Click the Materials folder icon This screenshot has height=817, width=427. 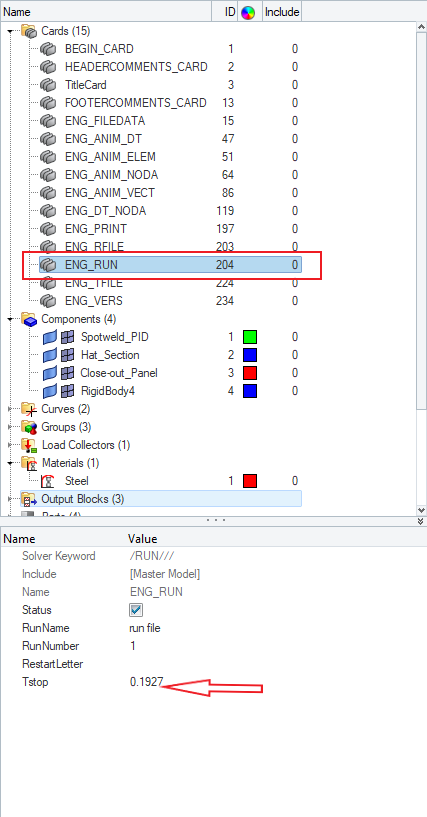pos(29,463)
